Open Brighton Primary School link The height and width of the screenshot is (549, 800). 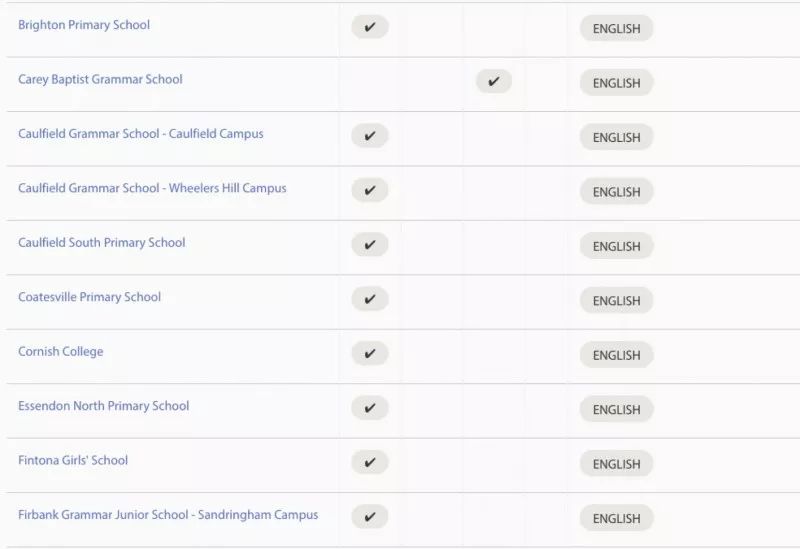point(84,25)
